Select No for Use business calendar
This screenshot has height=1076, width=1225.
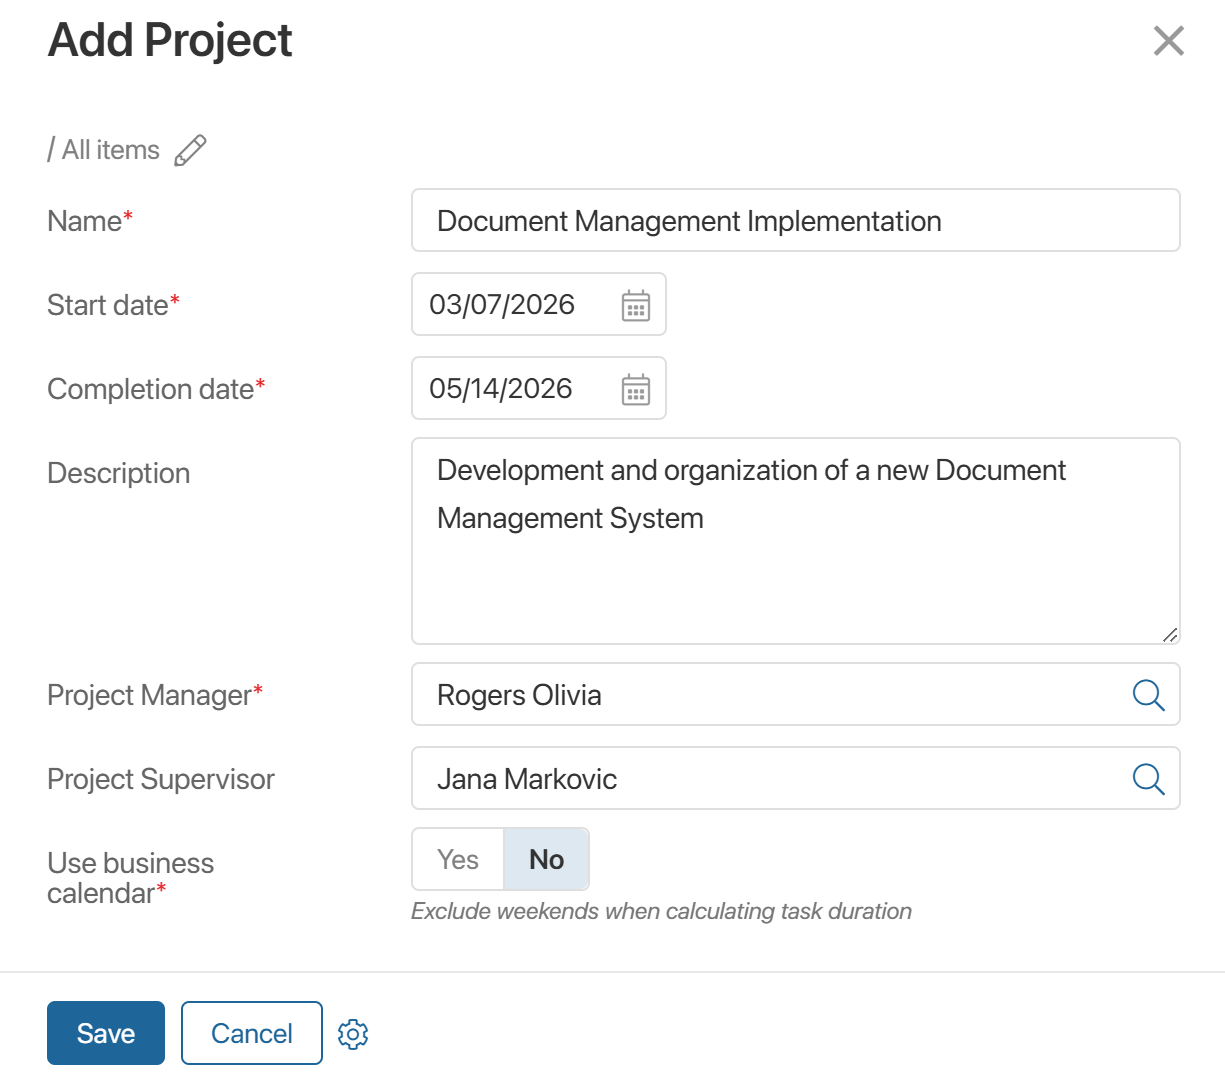pyautogui.click(x=546, y=859)
